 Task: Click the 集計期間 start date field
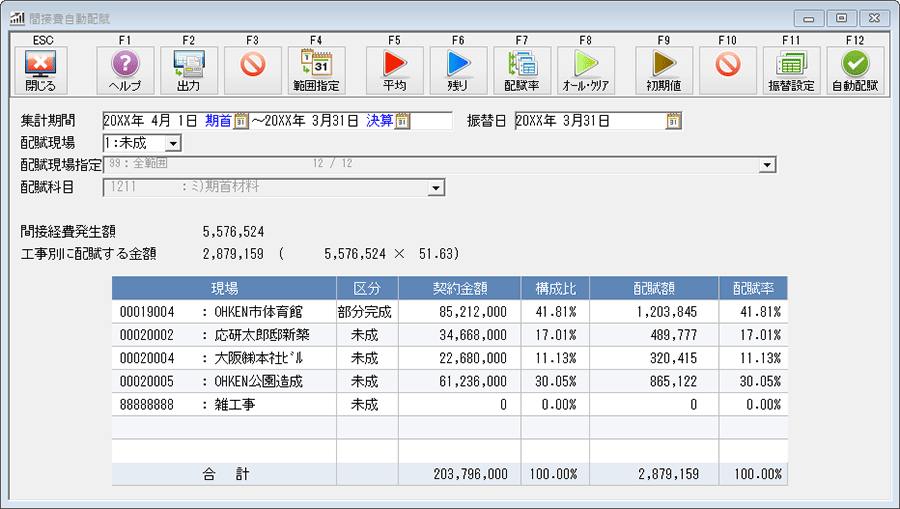coord(150,121)
